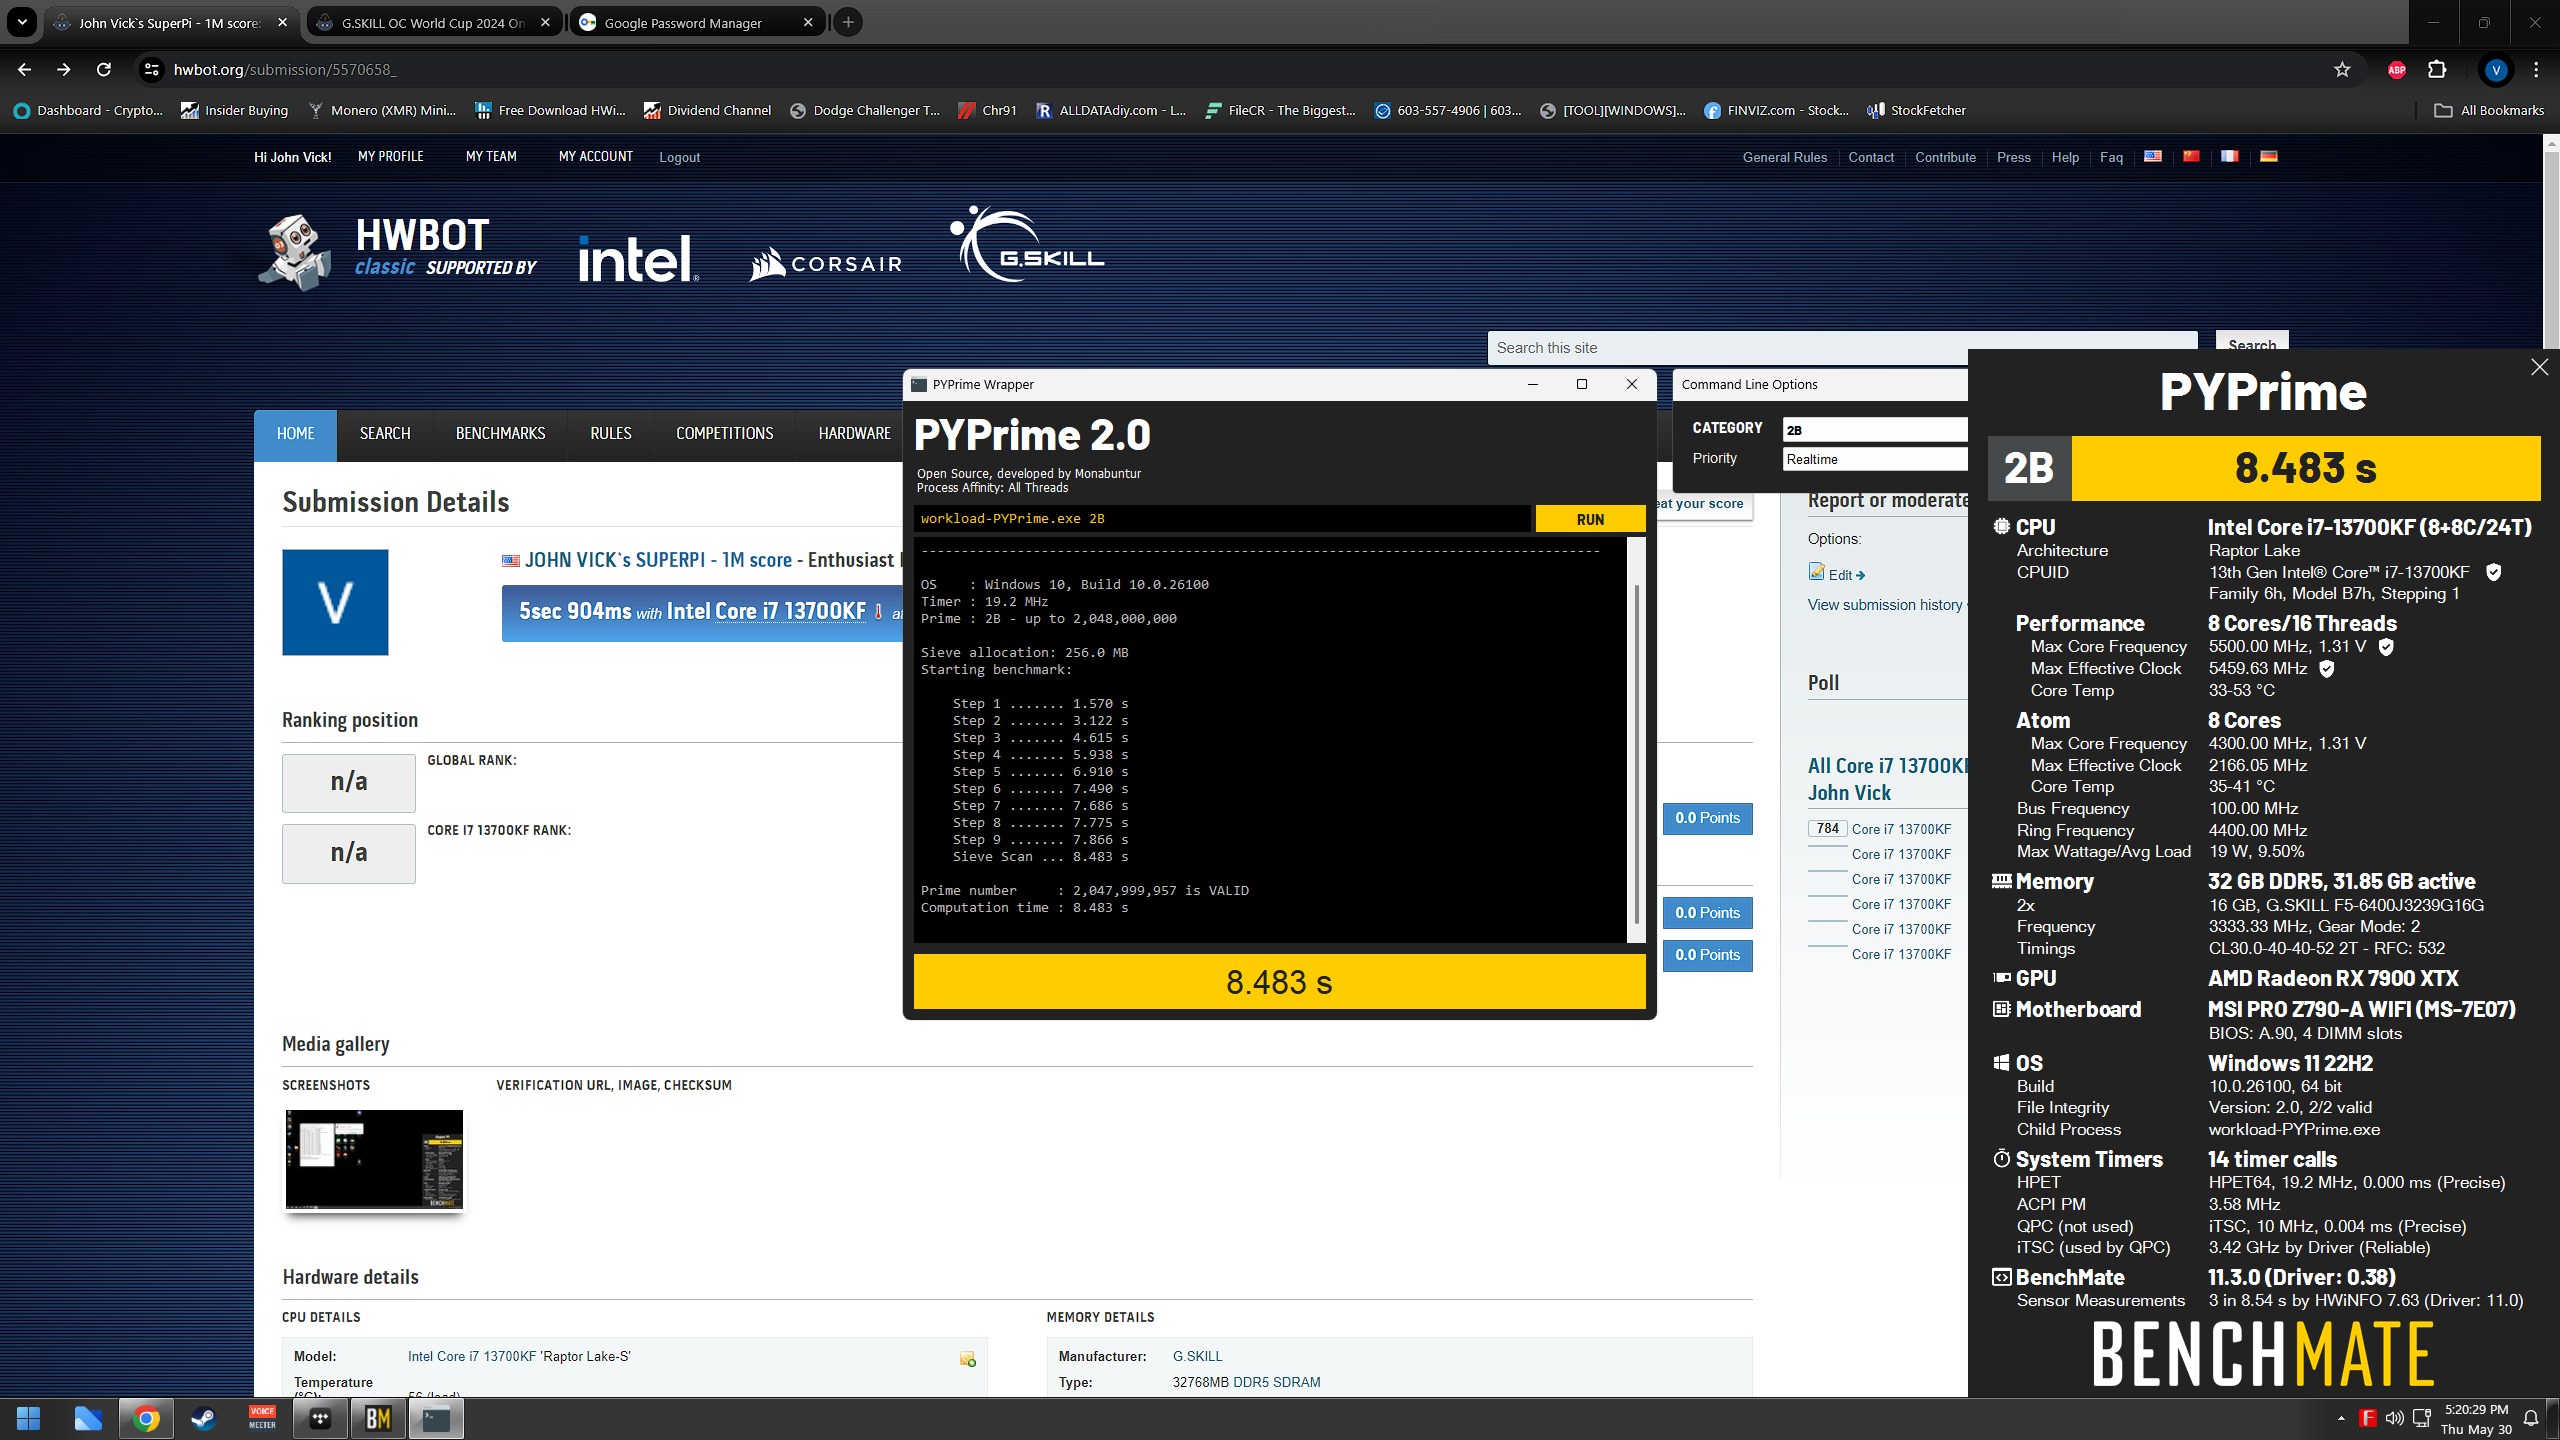Switch to G.SKILL OC World Cup tab
The height and width of the screenshot is (1440, 2560).
433,22
